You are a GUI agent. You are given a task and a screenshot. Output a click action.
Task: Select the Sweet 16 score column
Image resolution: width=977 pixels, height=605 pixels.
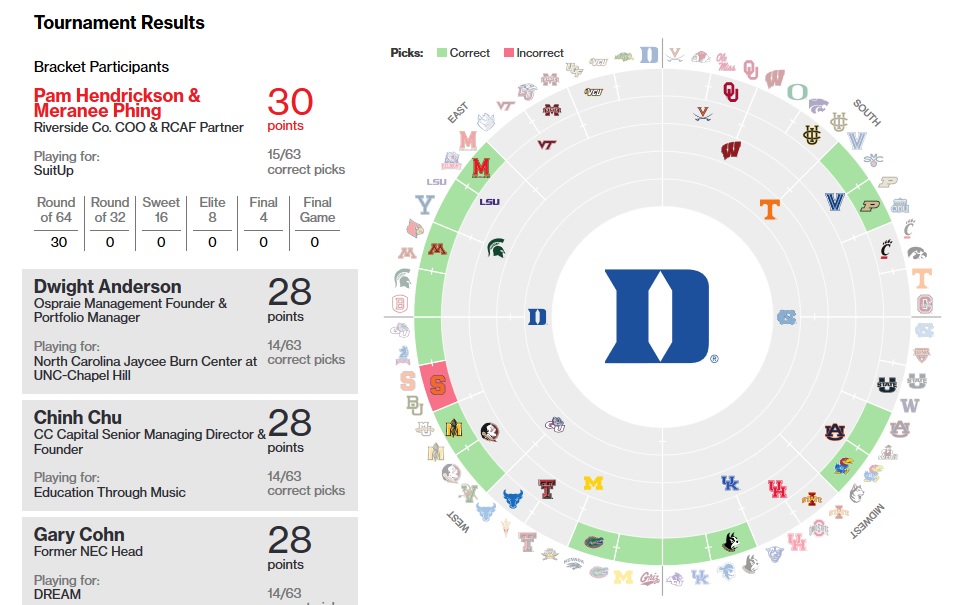pos(161,222)
